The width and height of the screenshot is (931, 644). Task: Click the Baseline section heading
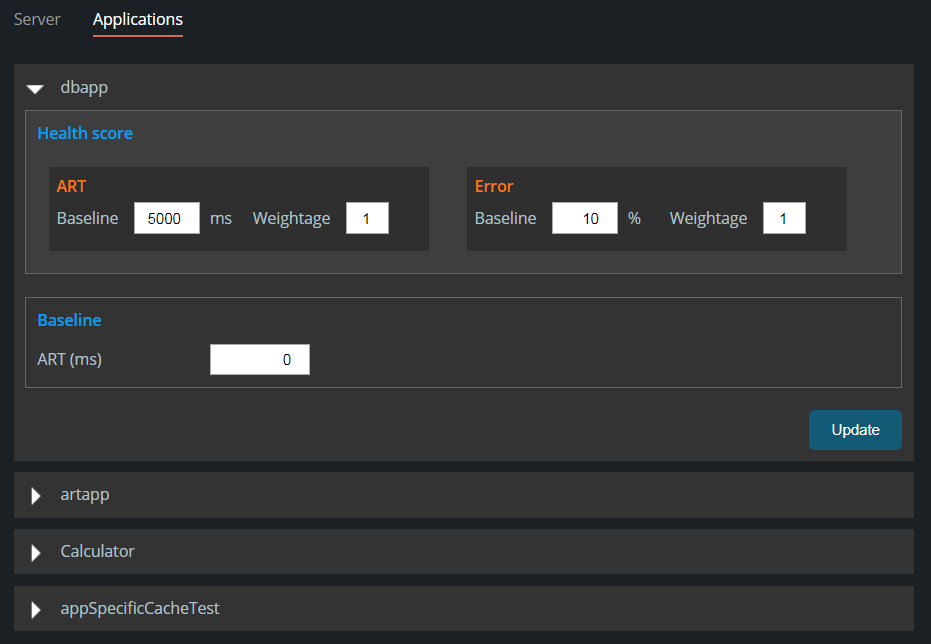pos(69,319)
